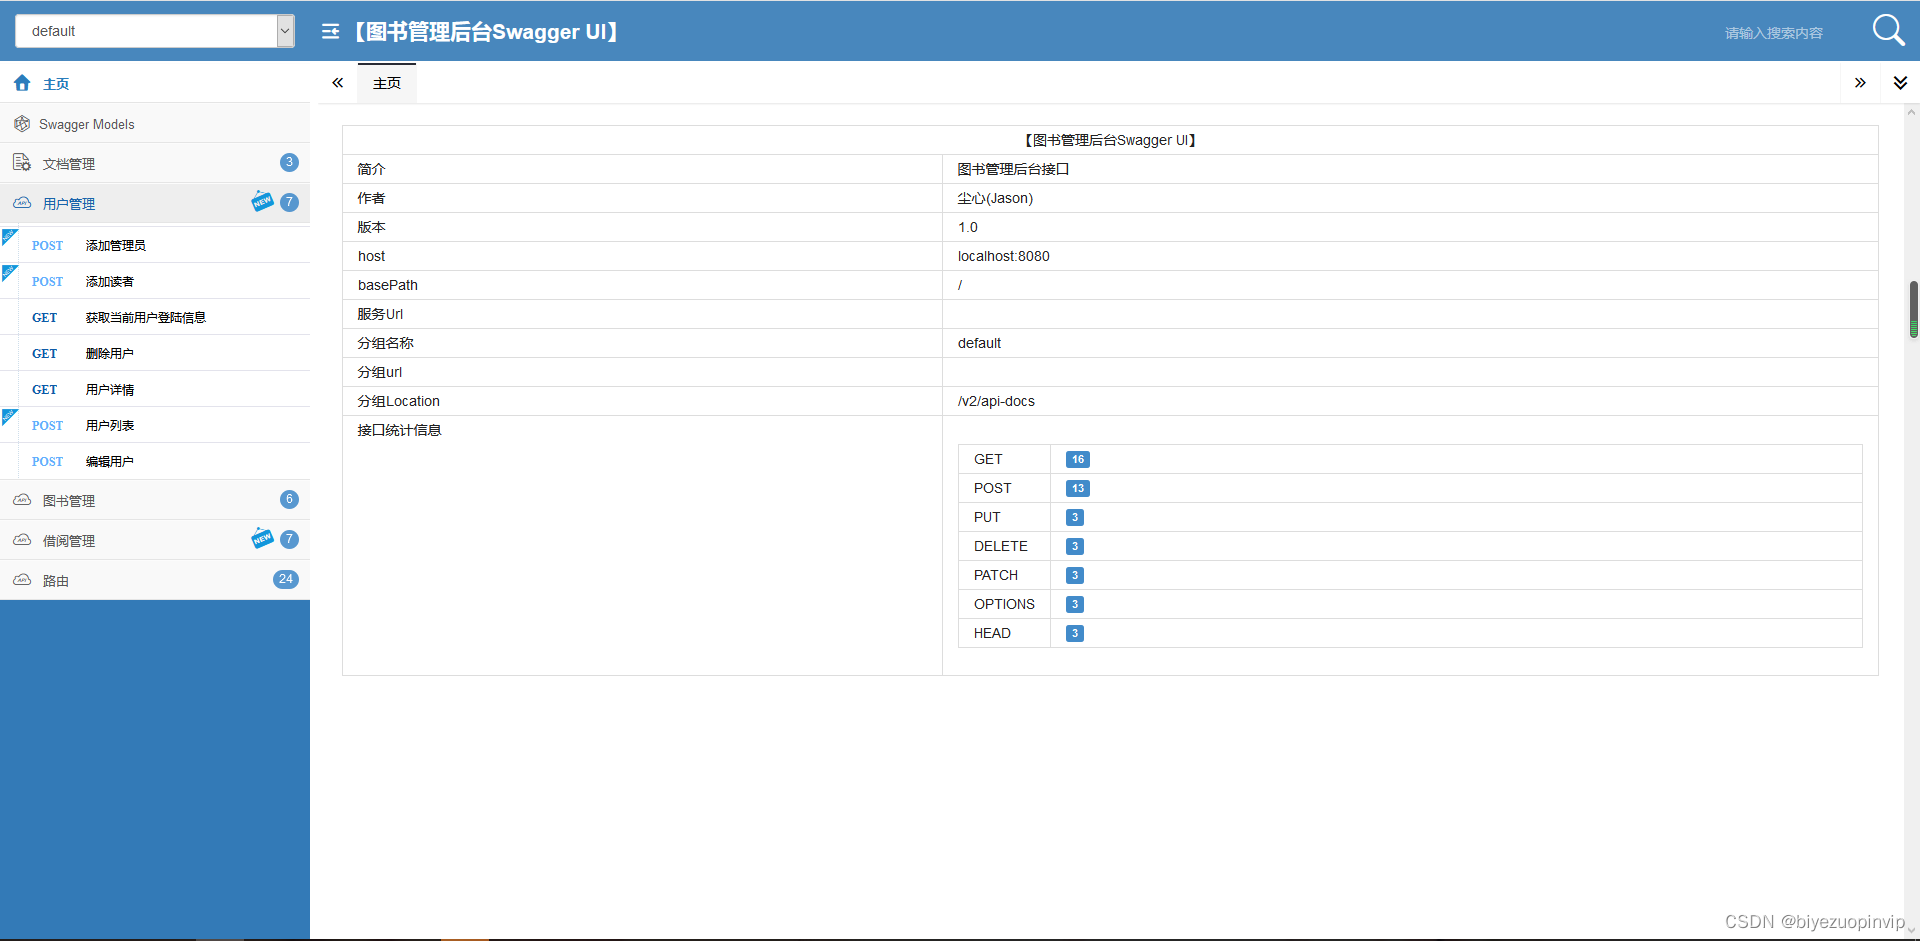The width and height of the screenshot is (1920, 941).
Task: Open POST 添加管理员 API
Action: click(155, 245)
